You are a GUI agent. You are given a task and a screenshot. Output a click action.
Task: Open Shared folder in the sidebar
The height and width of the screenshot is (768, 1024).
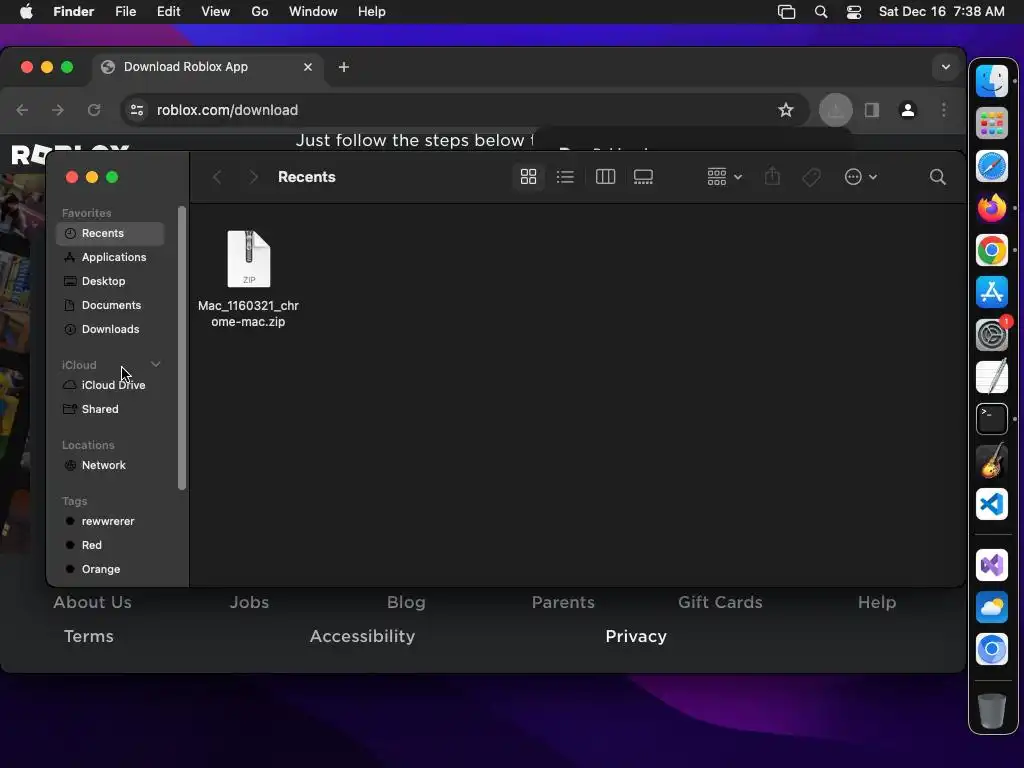coord(110,409)
